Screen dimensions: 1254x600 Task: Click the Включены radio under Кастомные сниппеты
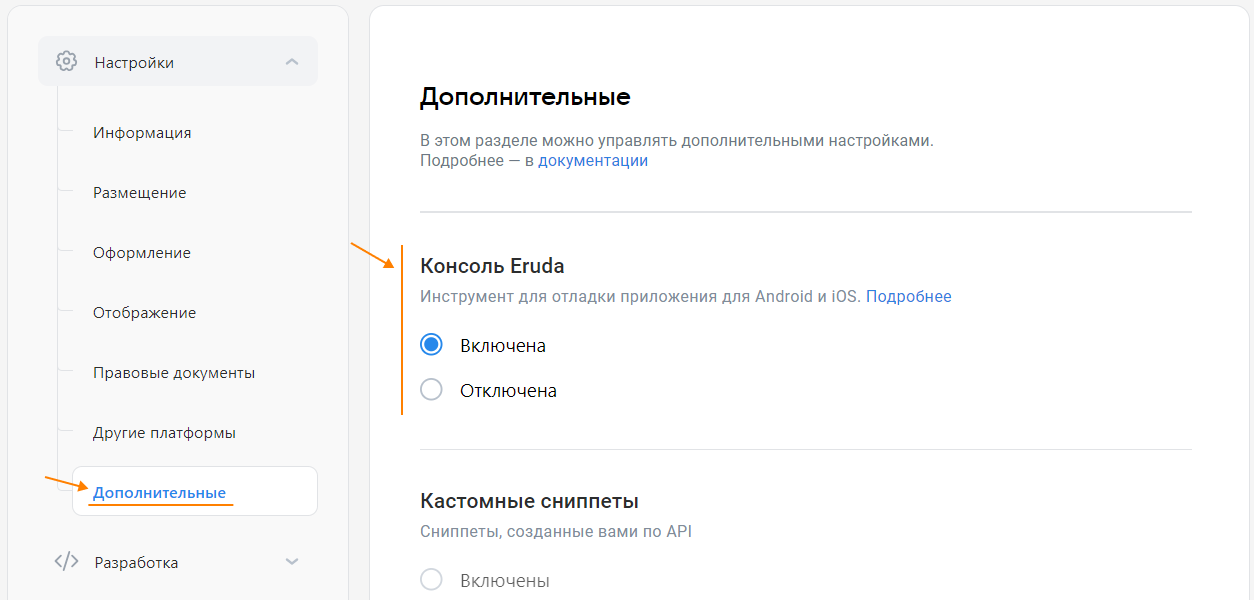click(x=431, y=578)
